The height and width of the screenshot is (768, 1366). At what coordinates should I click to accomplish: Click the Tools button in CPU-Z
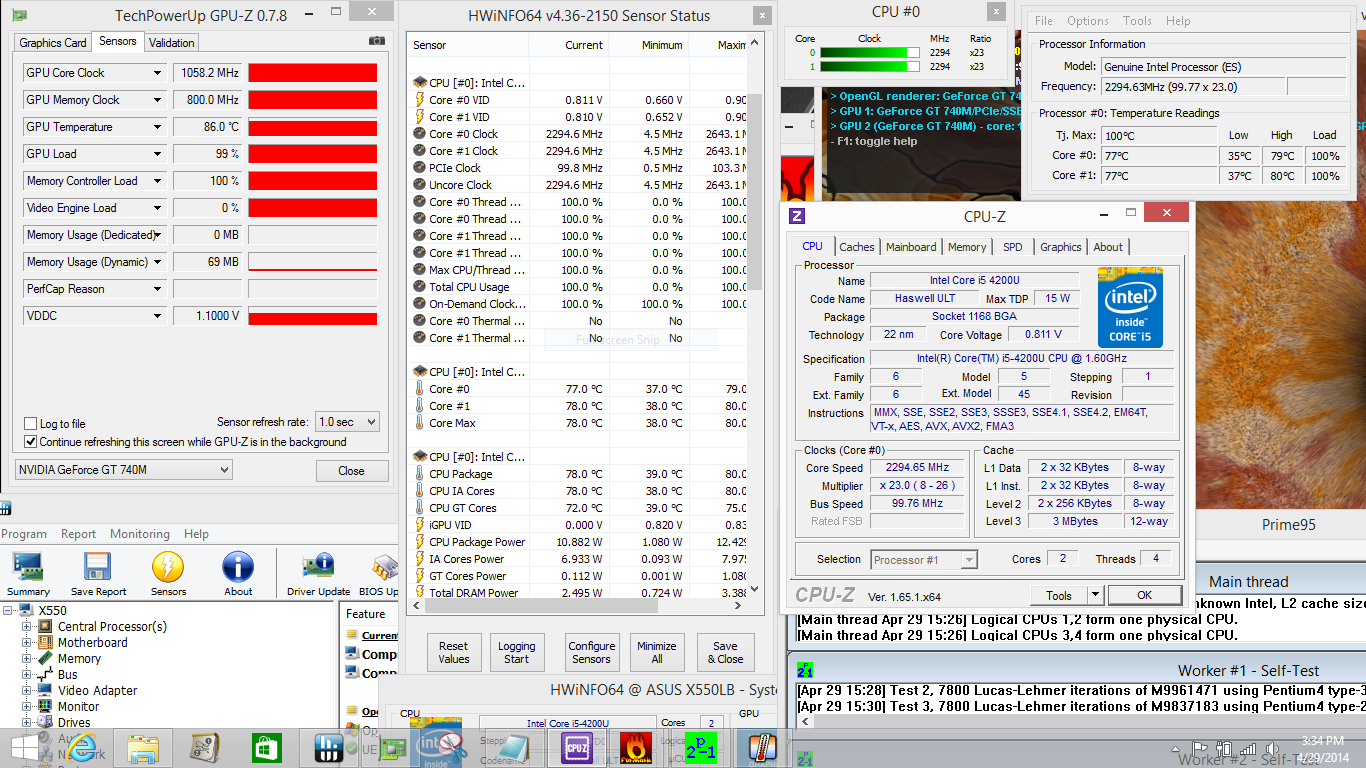1059,595
